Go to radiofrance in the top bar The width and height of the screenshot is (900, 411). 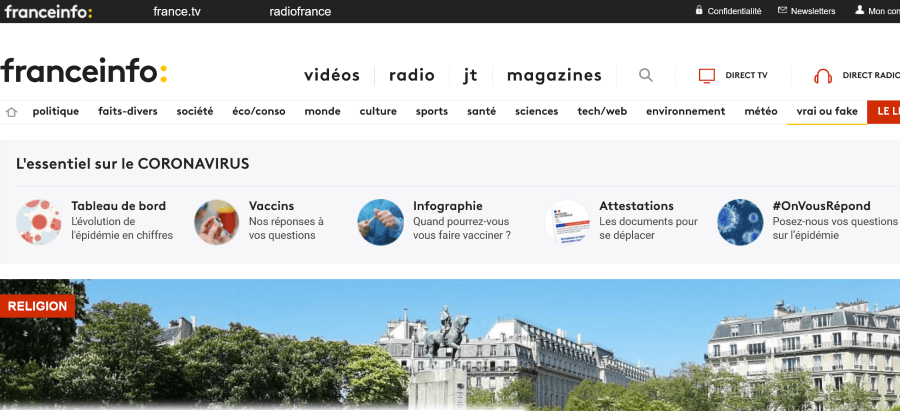(300, 11)
